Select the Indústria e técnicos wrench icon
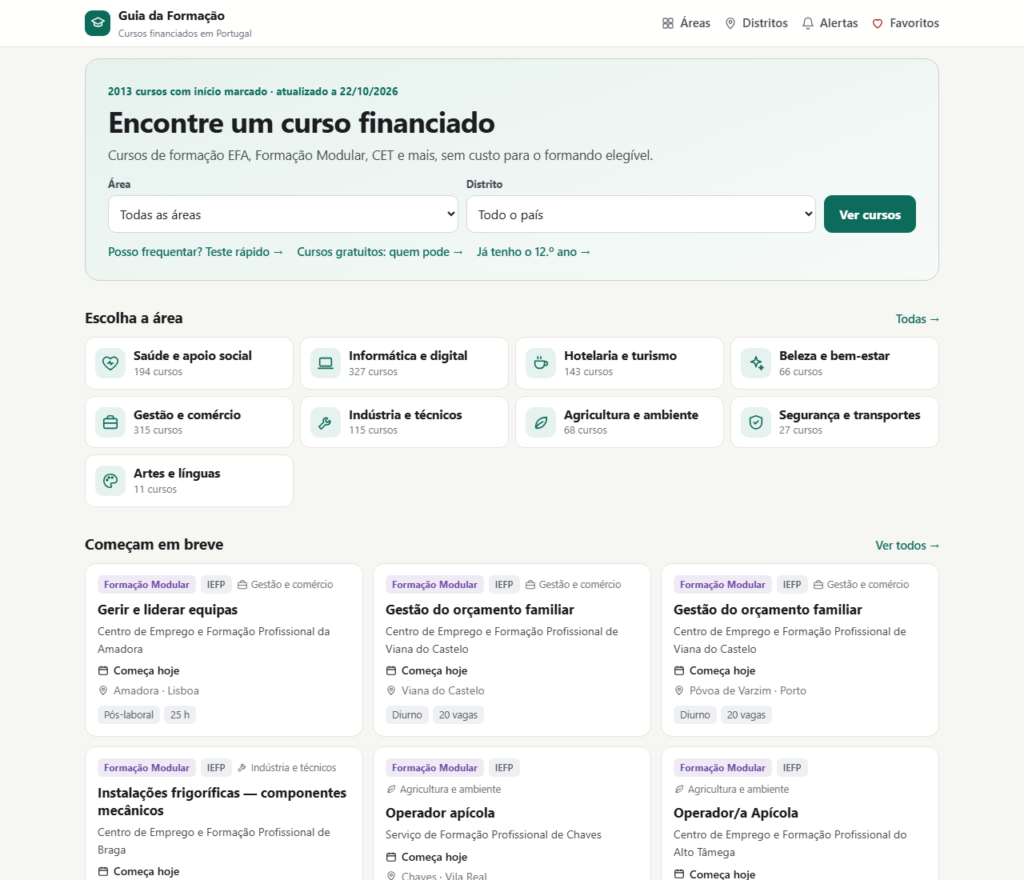 pyautogui.click(x=325, y=422)
